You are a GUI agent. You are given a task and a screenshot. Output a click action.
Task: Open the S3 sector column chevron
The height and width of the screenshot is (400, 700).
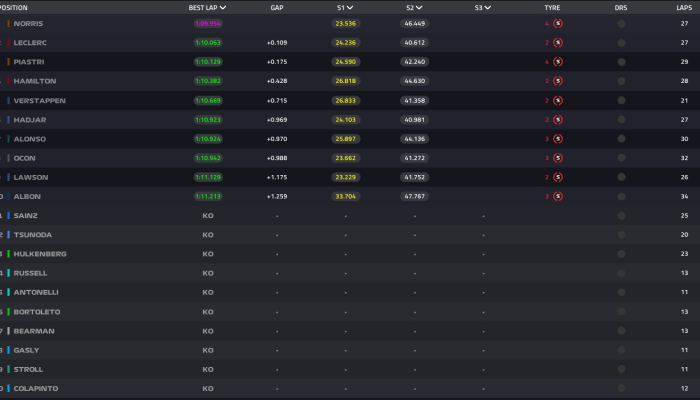(x=489, y=7)
